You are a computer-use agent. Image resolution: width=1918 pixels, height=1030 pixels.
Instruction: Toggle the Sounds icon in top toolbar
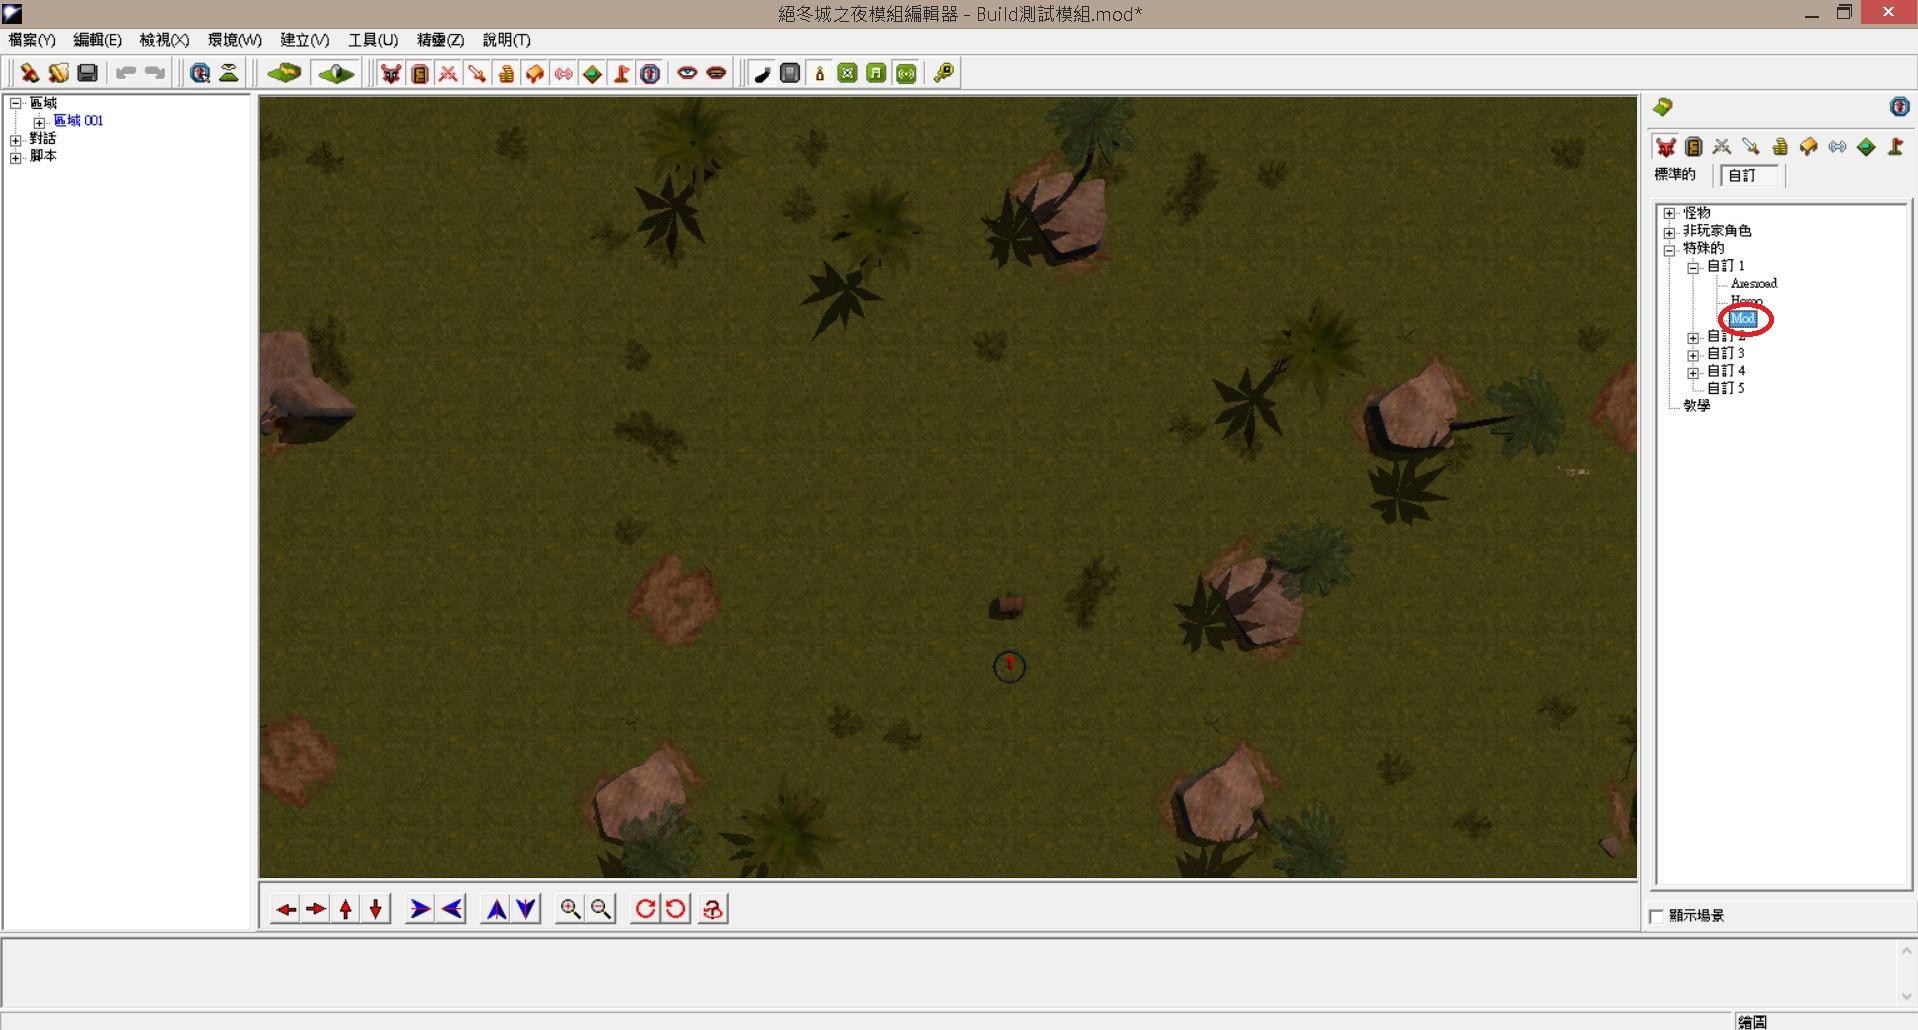click(x=564, y=73)
